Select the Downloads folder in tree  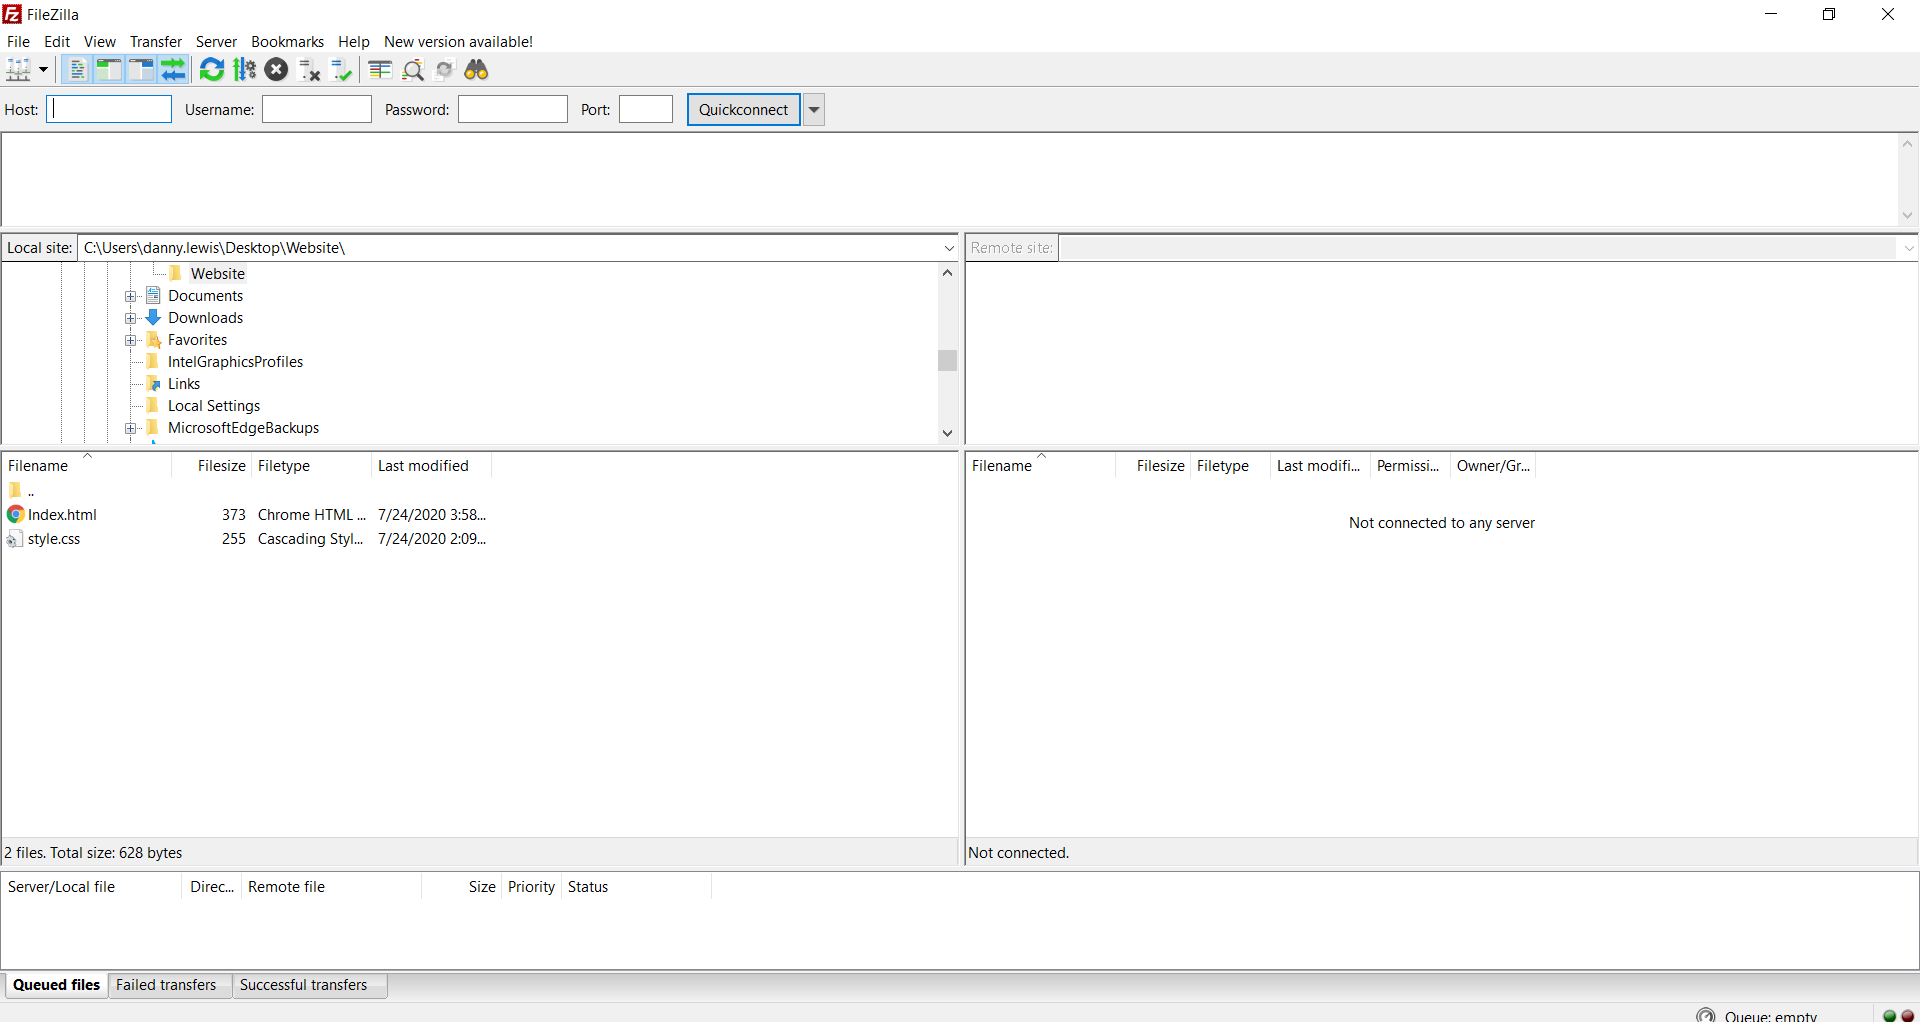tap(205, 318)
